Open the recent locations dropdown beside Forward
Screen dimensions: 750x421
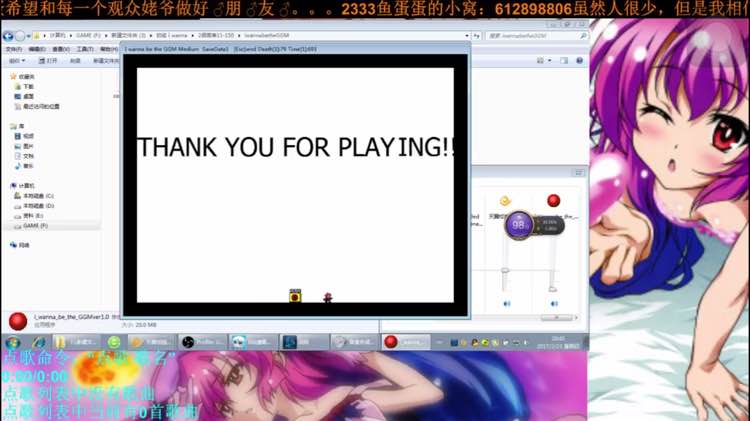coord(28,36)
